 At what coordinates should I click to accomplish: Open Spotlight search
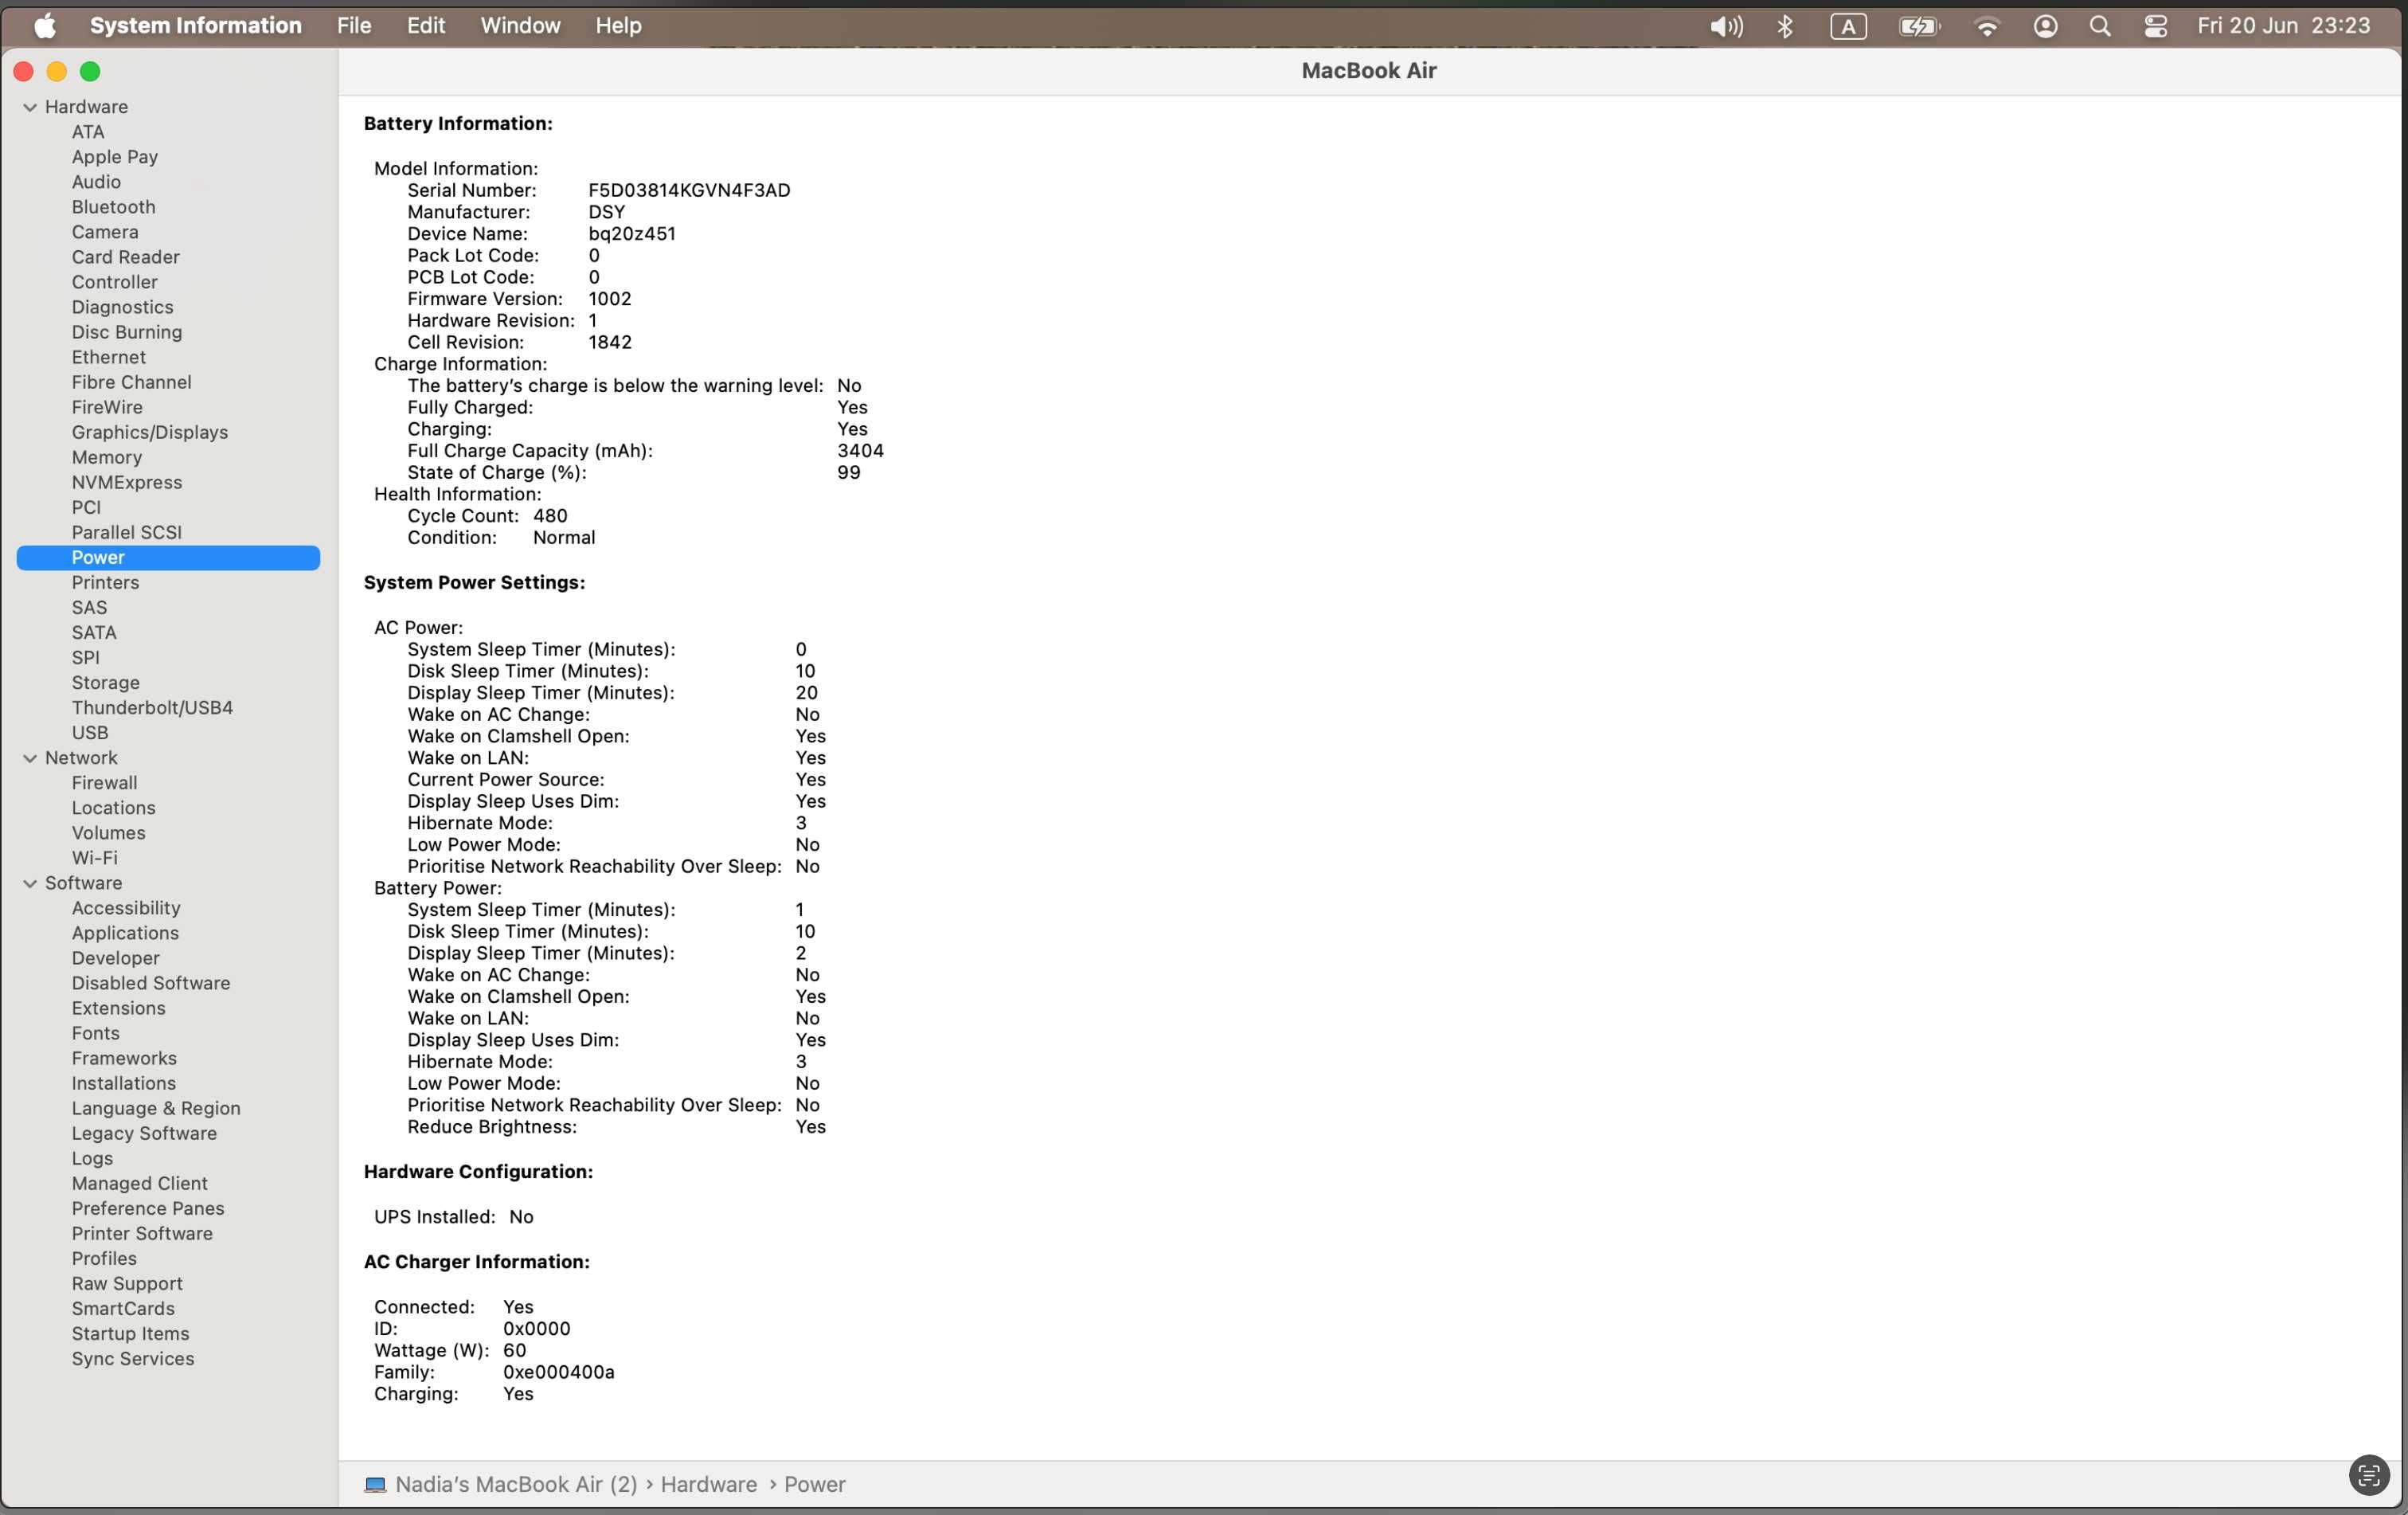pos(2100,26)
